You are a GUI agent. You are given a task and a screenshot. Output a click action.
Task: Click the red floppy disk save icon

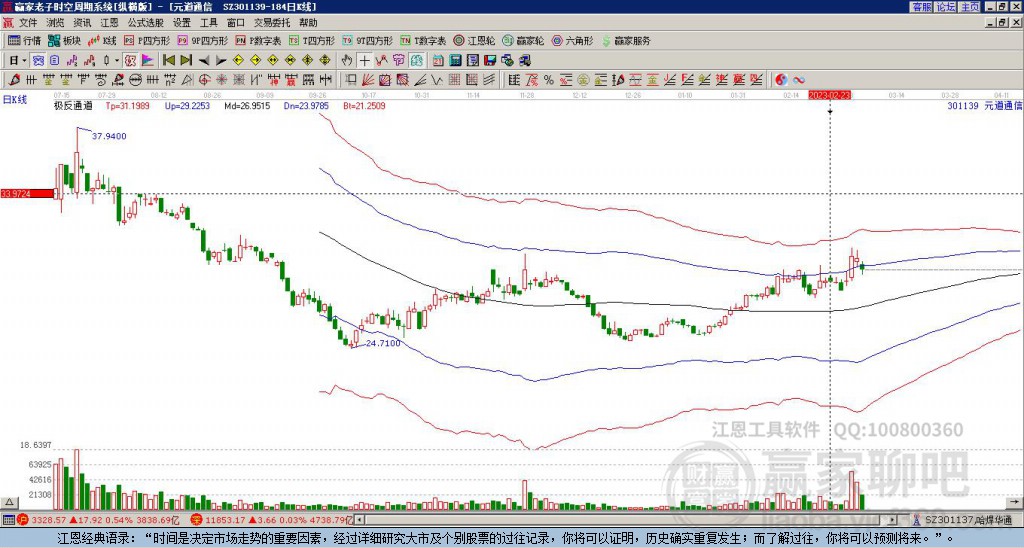point(490,61)
